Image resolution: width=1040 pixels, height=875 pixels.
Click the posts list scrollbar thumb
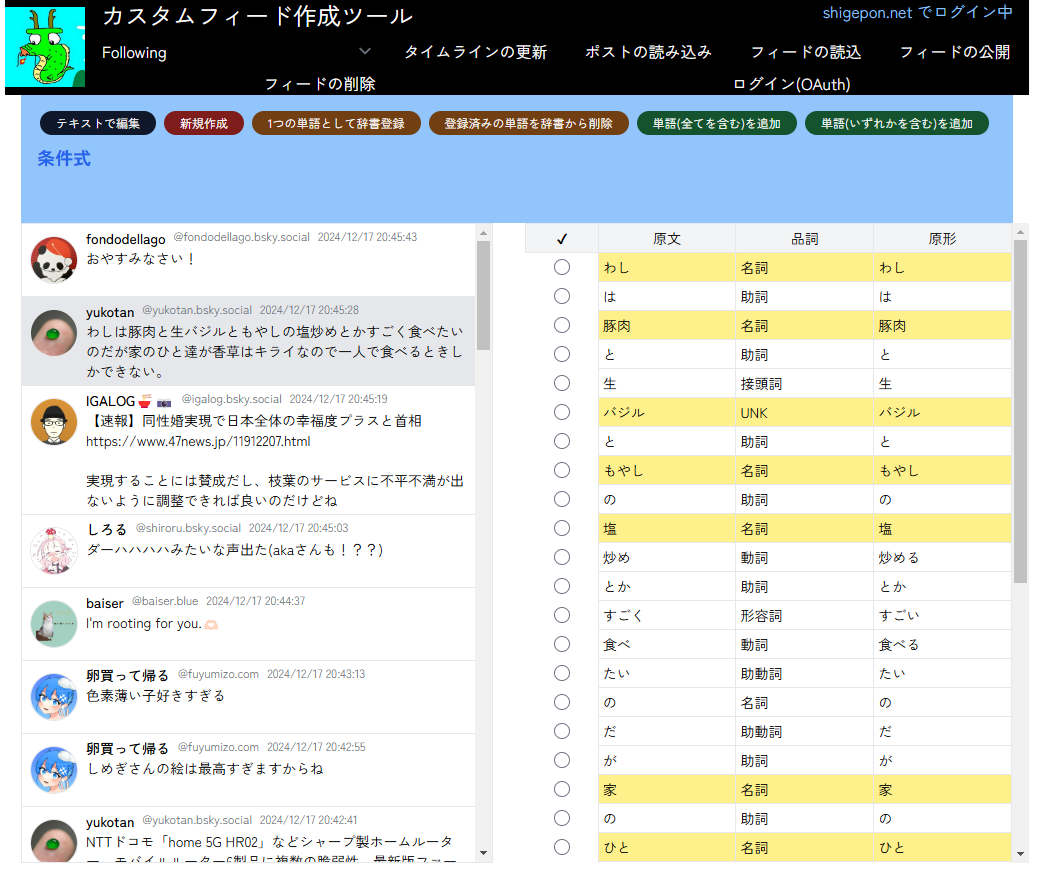coord(484,295)
